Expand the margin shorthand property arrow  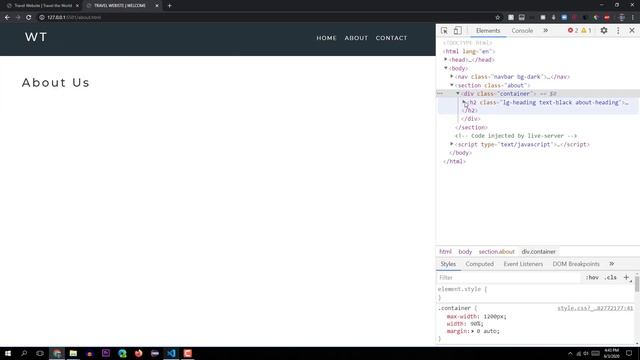[x=473, y=331]
